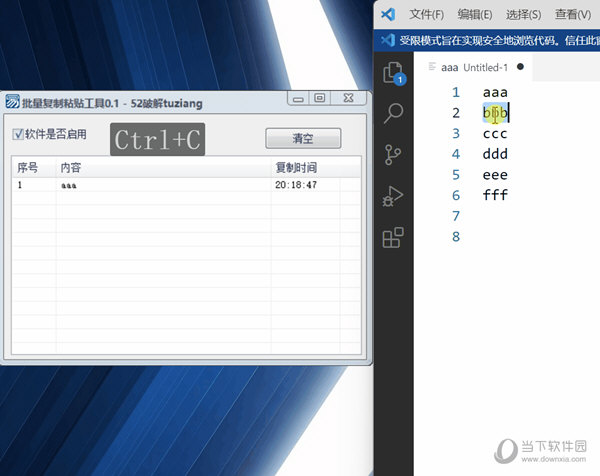600x476 pixels.
Task: Open the Source Control view
Action: [x=393, y=154]
